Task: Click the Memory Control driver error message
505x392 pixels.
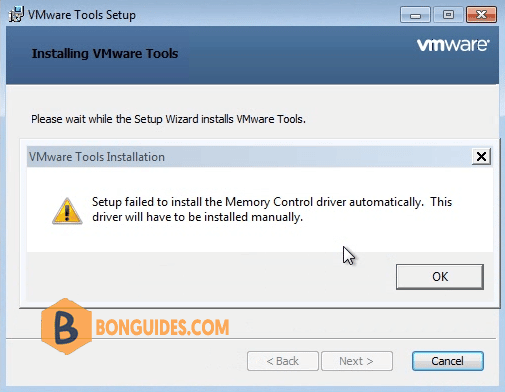Action: click(272, 209)
